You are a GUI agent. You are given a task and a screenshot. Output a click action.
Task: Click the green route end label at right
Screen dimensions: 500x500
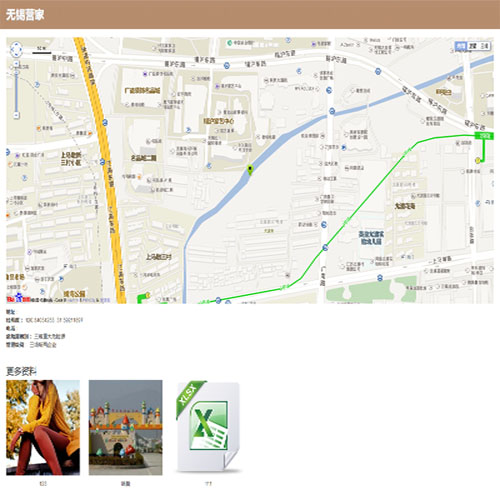[484, 136]
